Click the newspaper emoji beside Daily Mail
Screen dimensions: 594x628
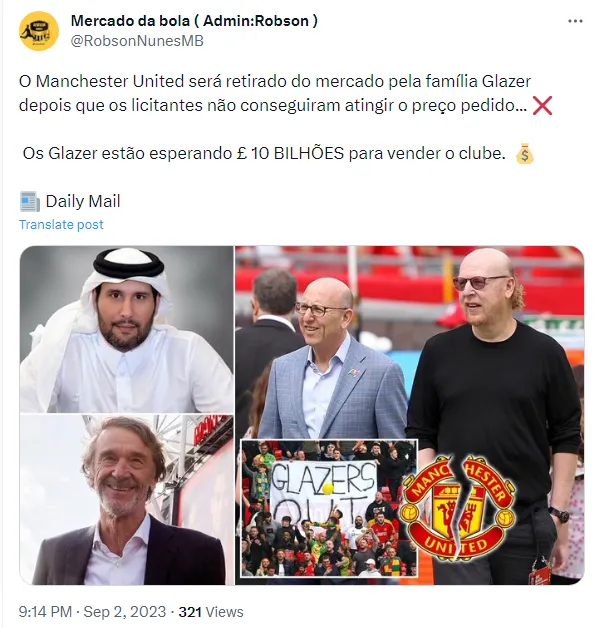pos(30,201)
